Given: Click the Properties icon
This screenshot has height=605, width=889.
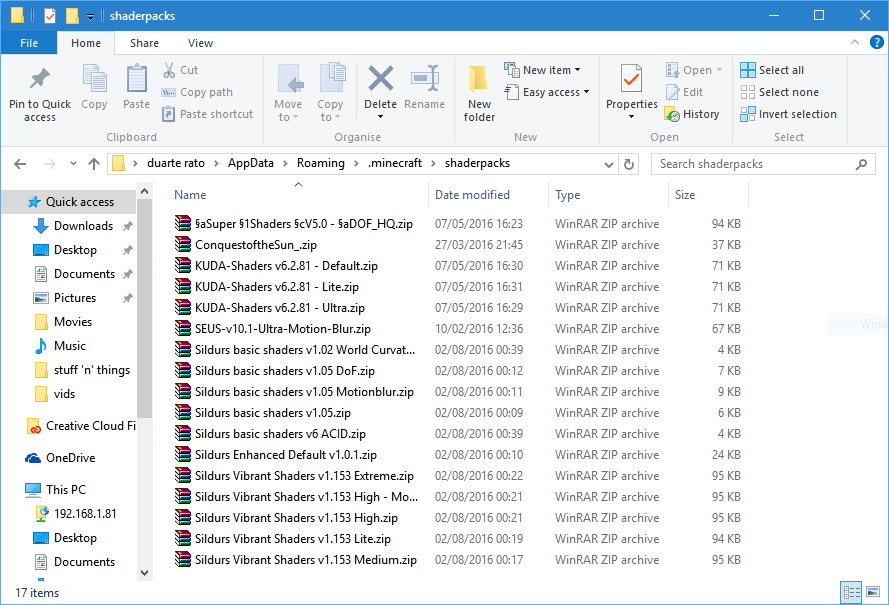Looking at the screenshot, I should [631, 79].
